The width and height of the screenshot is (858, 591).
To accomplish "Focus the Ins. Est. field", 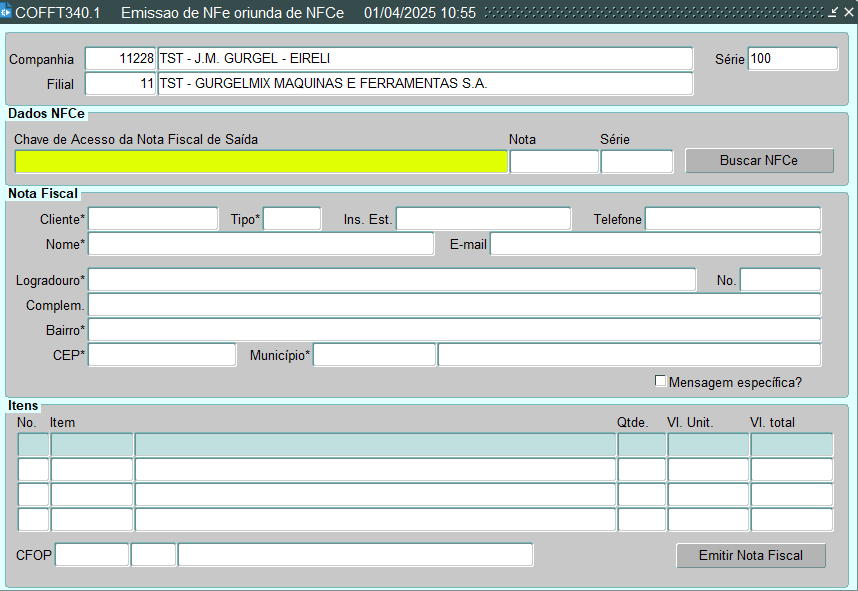I will [x=483, y=219].
